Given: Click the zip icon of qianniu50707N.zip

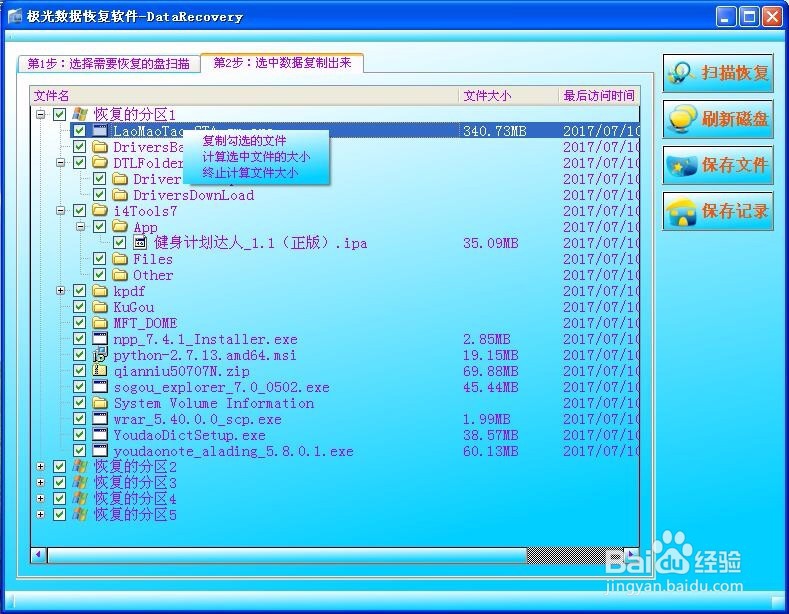Looking at the screenshot, I should point(100,371).
